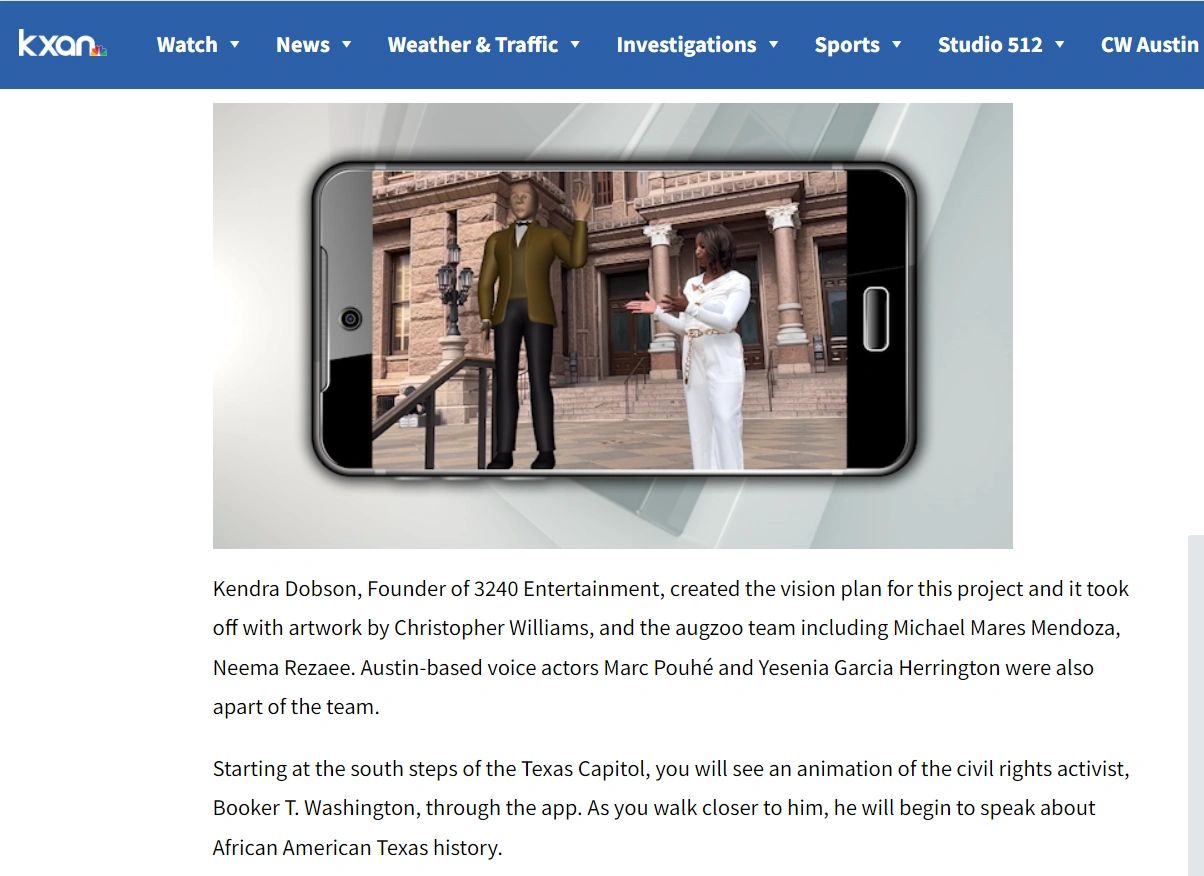The image size is (1204, 876).
Task: Select Sports from the navigation bar
Action: (x=848, y=44)
